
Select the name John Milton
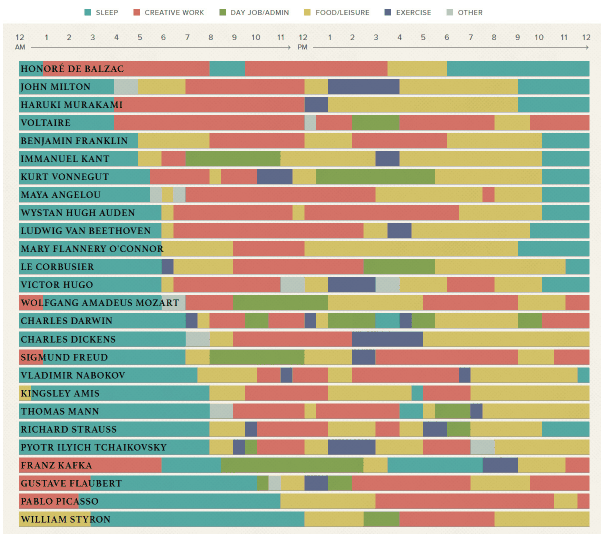tap(56, 87)
